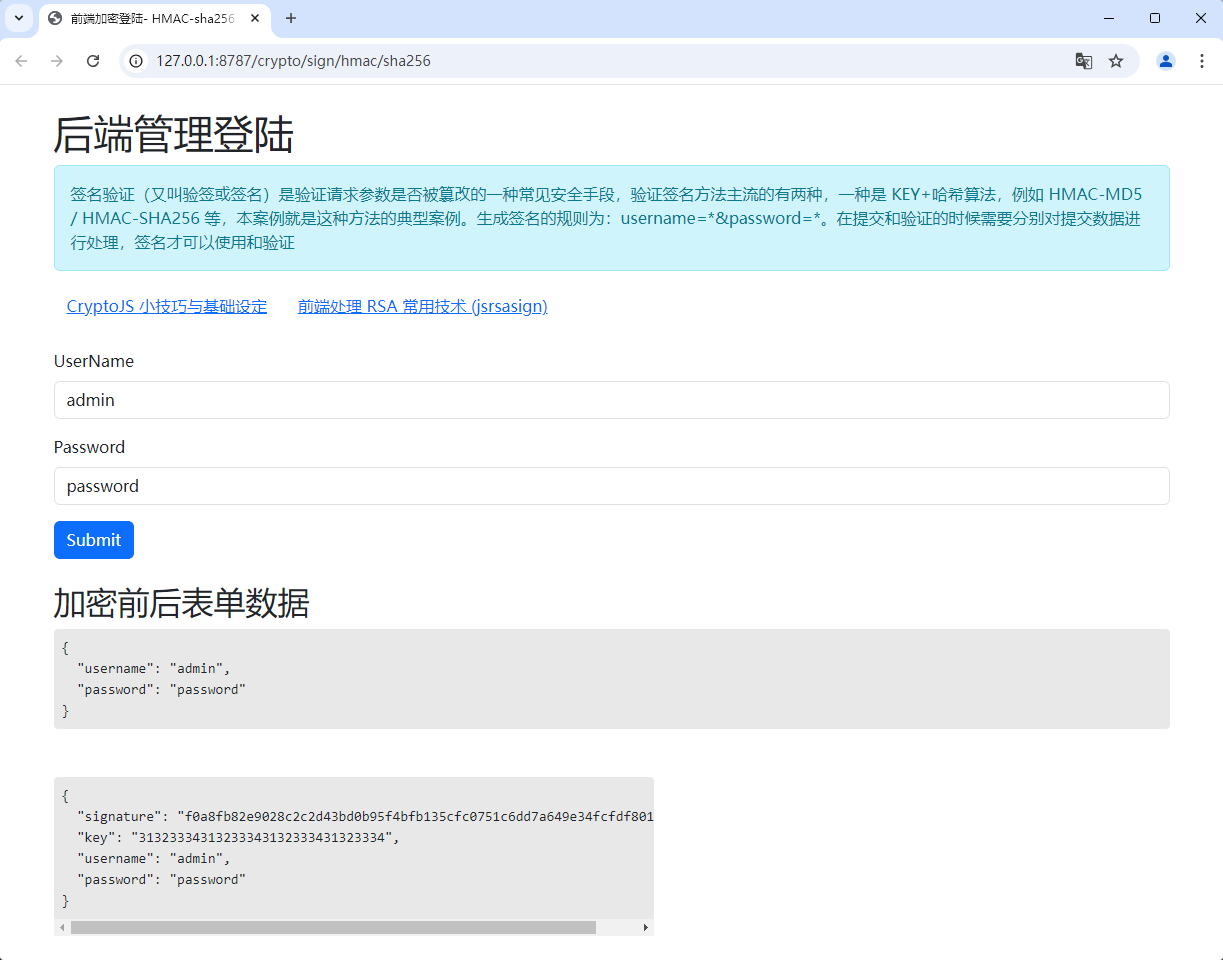Open 前端处理 RSA 常用技术 (jsrsasign) link

point(422,307)
